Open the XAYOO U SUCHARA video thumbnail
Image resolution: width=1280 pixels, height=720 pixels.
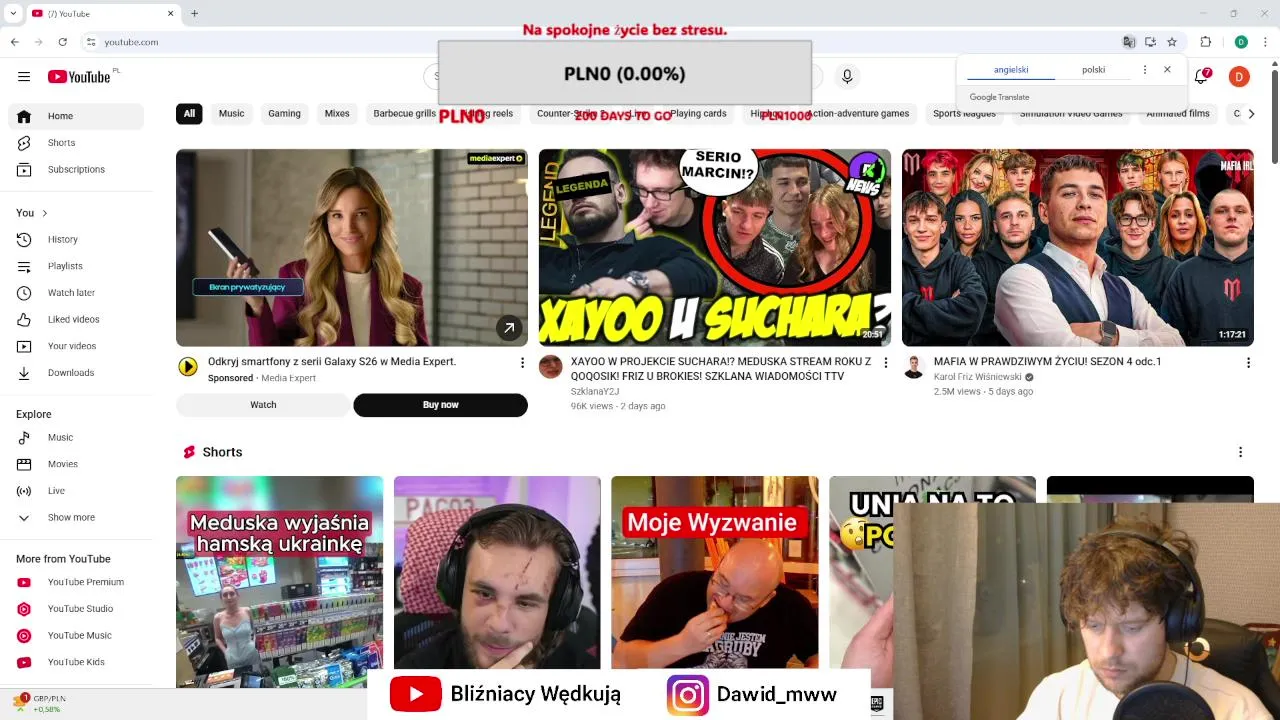click(714, 247)
